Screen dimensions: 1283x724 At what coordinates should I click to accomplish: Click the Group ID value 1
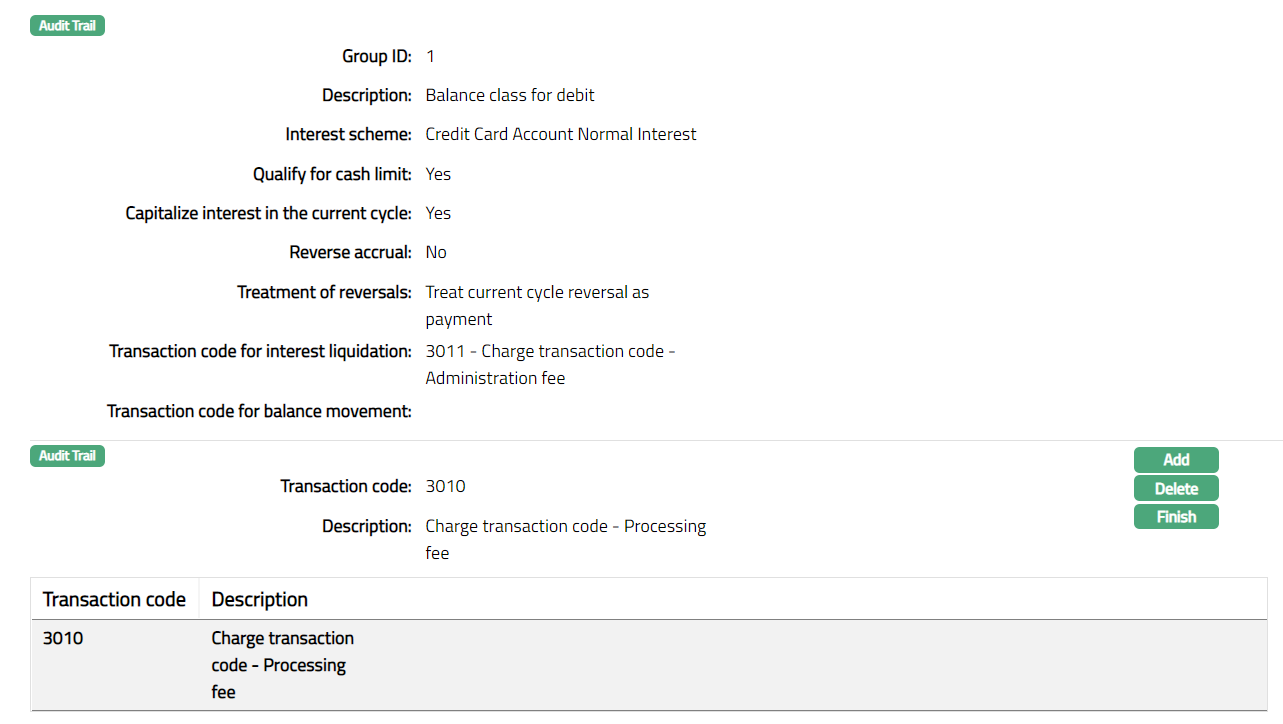coord(430,56)
